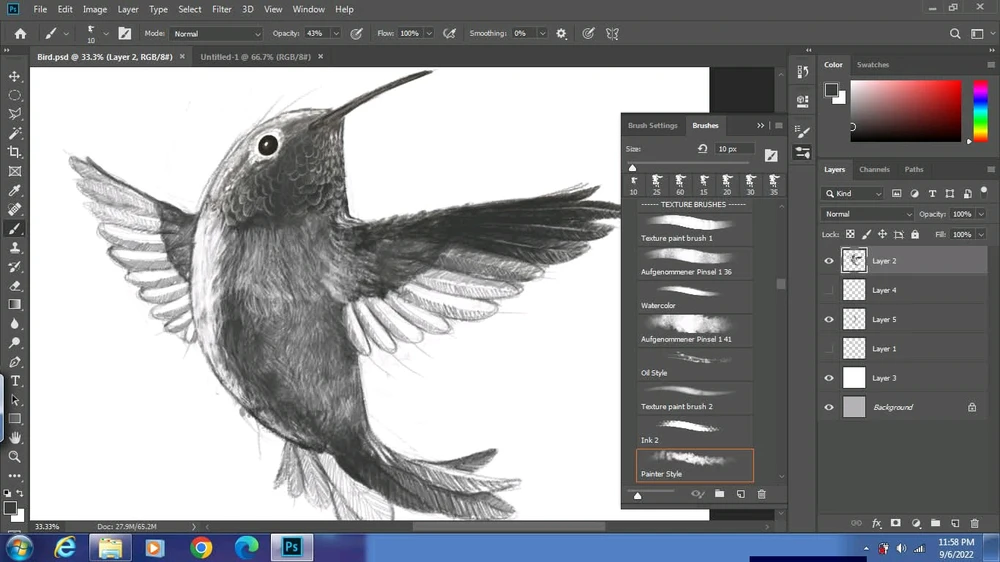Choose the Watercolor brush preset
1000x562 pixels.
point(695,296)
